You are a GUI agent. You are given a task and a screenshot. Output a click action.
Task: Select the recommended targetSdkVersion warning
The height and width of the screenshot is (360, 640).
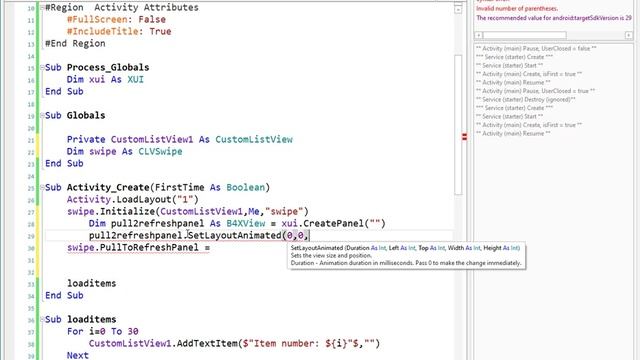pyautogui.click(x=554, y=18)
